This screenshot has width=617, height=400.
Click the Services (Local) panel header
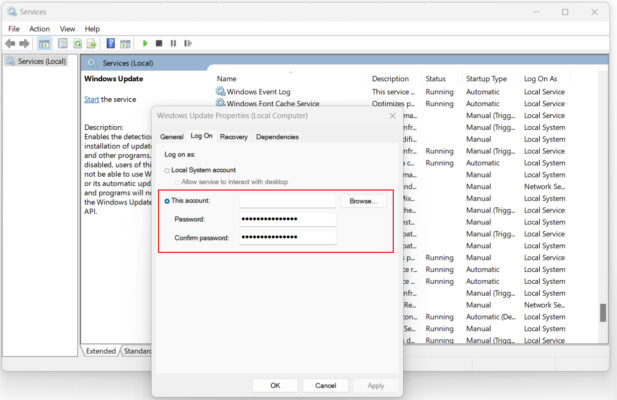coord(127,63)
